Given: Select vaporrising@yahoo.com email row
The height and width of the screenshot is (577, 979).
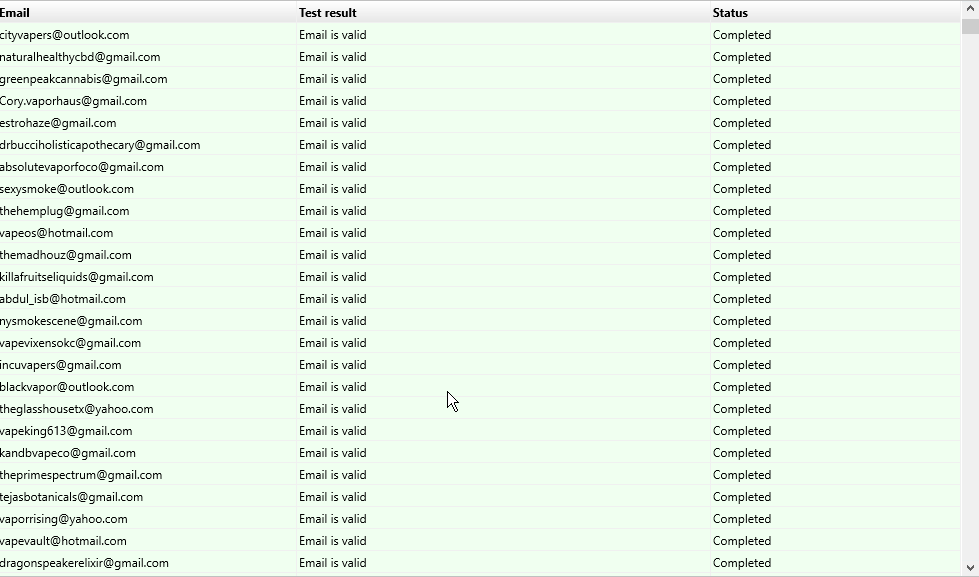Looking at the screenshot, I should pos(64,519).
